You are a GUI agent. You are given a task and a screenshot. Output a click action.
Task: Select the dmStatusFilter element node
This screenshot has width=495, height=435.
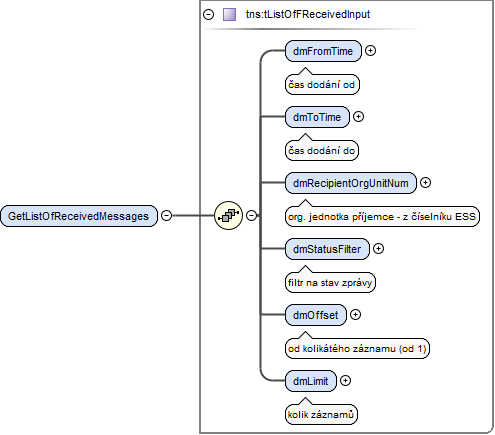click(327, 249)
